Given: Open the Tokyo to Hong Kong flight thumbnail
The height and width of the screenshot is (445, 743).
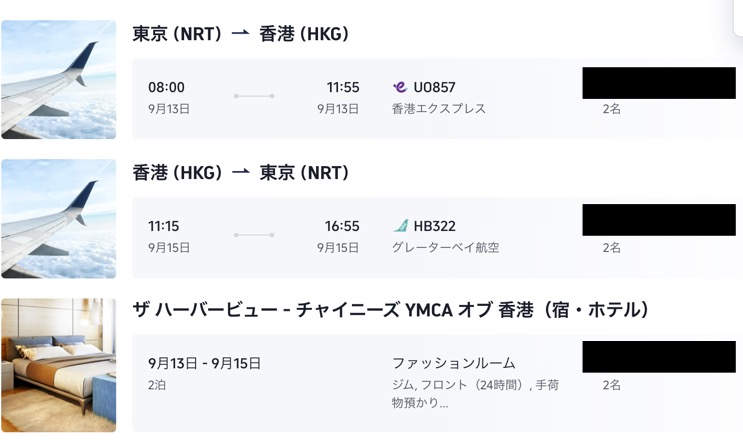Looking at the screenshot, I should 58,80.
